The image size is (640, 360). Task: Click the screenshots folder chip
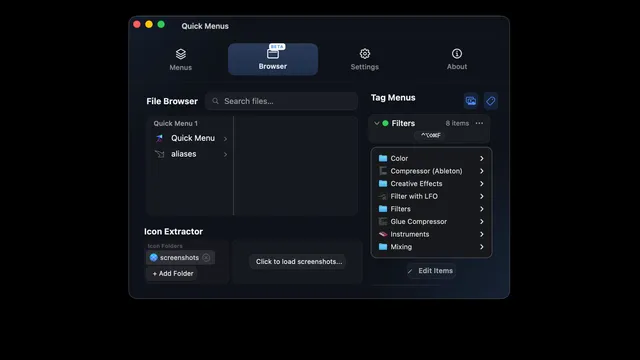coord(180,258)
